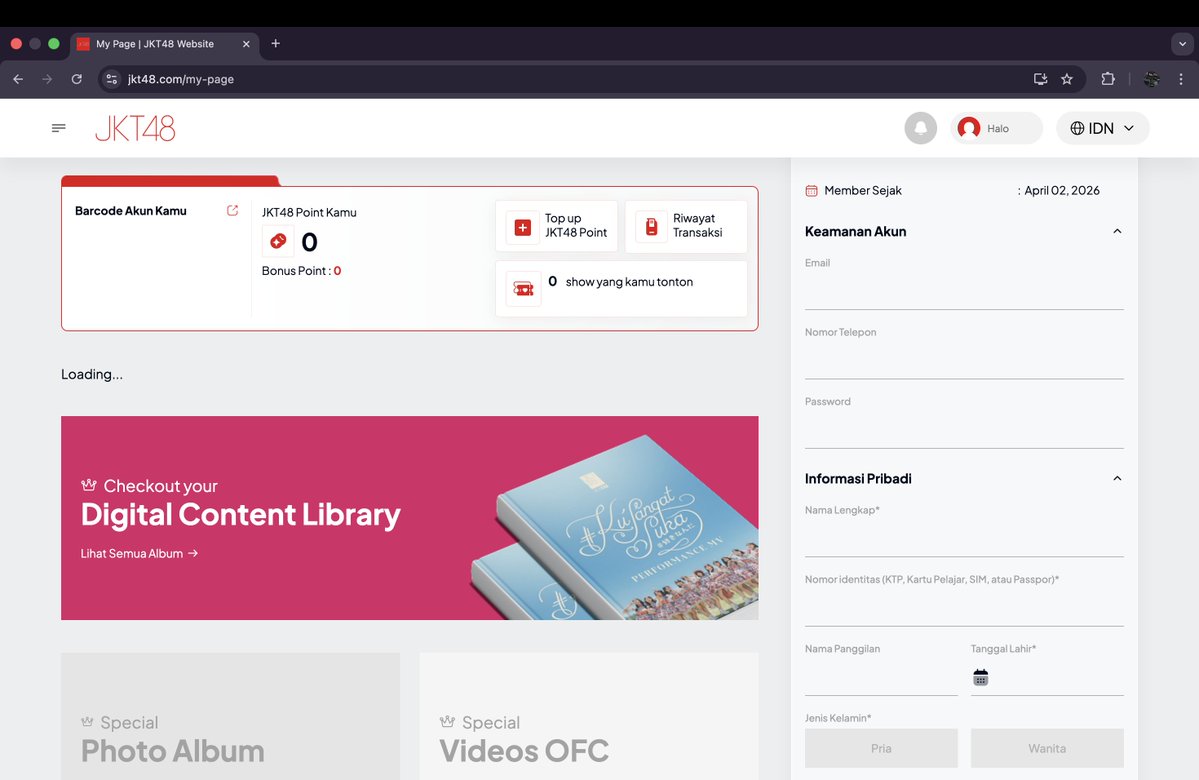Open the tab search dropdown arrow

[x=1182, y=44]
